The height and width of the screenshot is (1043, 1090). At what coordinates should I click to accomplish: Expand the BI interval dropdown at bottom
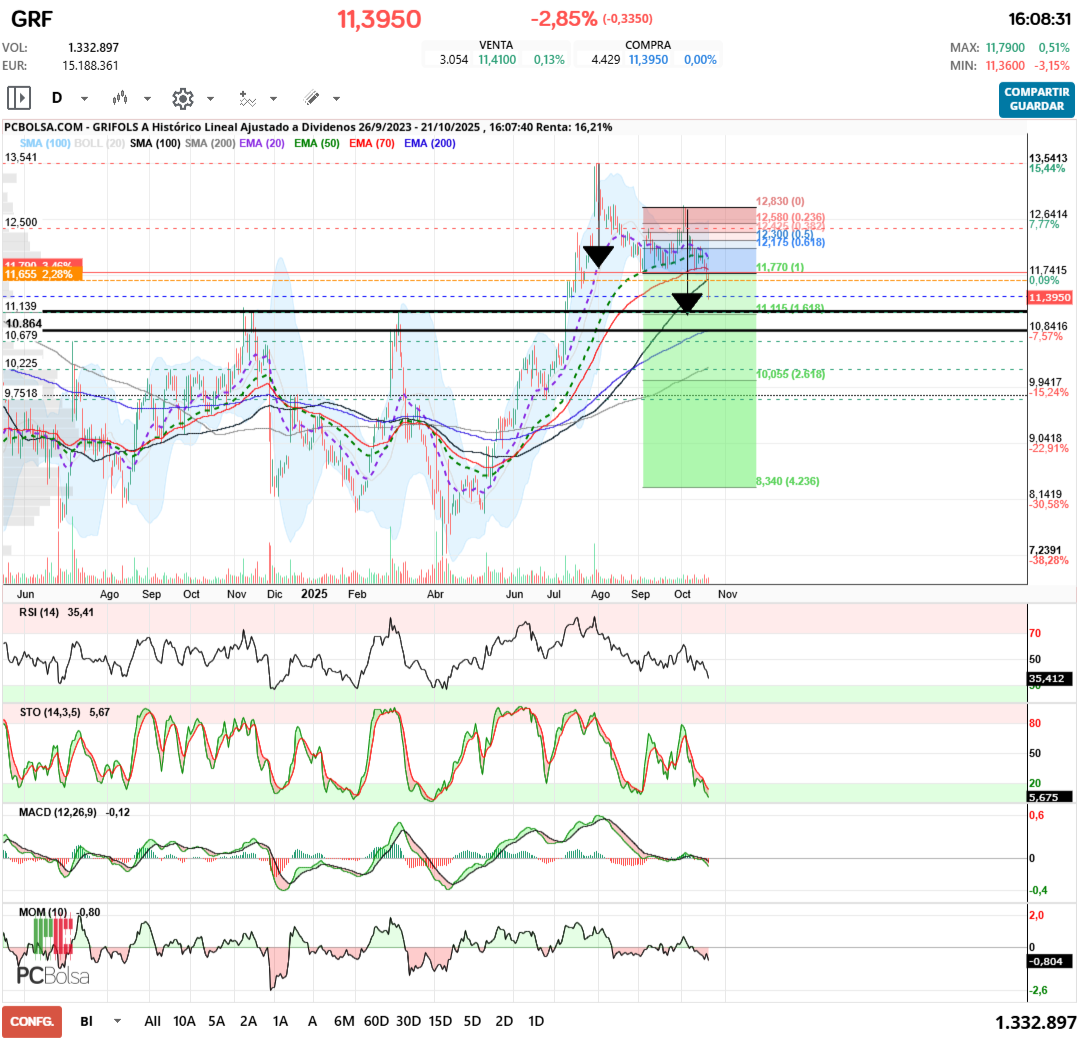click(x=116, y=1021)
